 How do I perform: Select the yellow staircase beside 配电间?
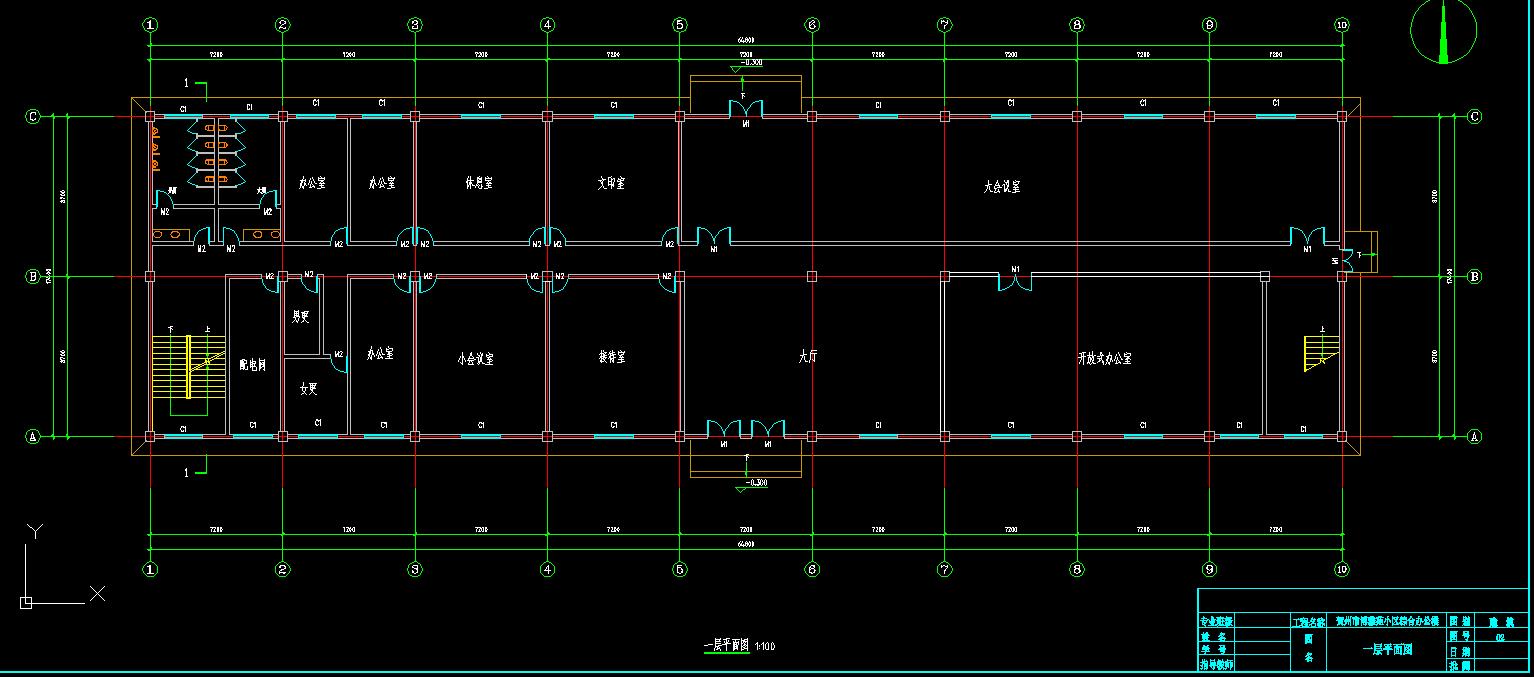coord(187,367)
